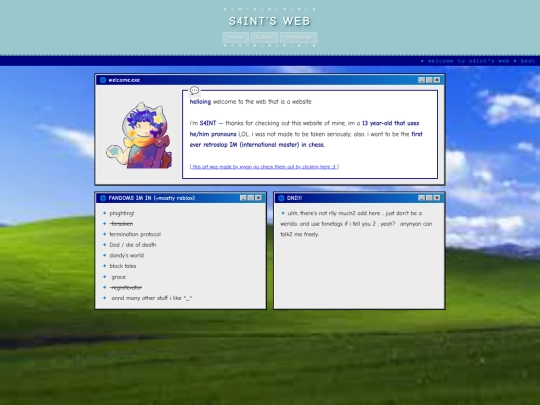Click the 'annd many other stuff' entry

pyautogui.click(x=152, y=298)
